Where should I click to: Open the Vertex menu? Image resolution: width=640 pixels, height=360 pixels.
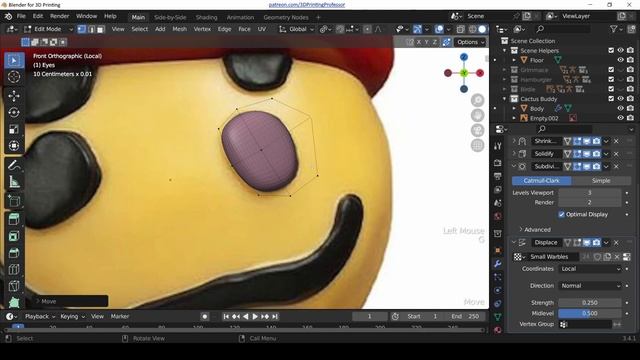click(x=202, y=29)
